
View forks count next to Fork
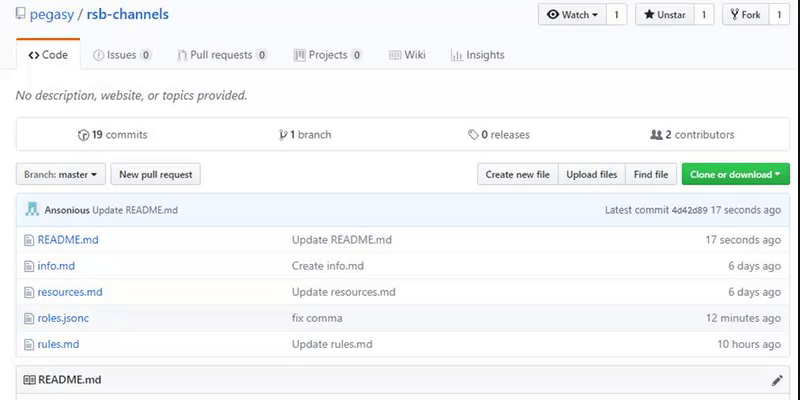[779, 15]
